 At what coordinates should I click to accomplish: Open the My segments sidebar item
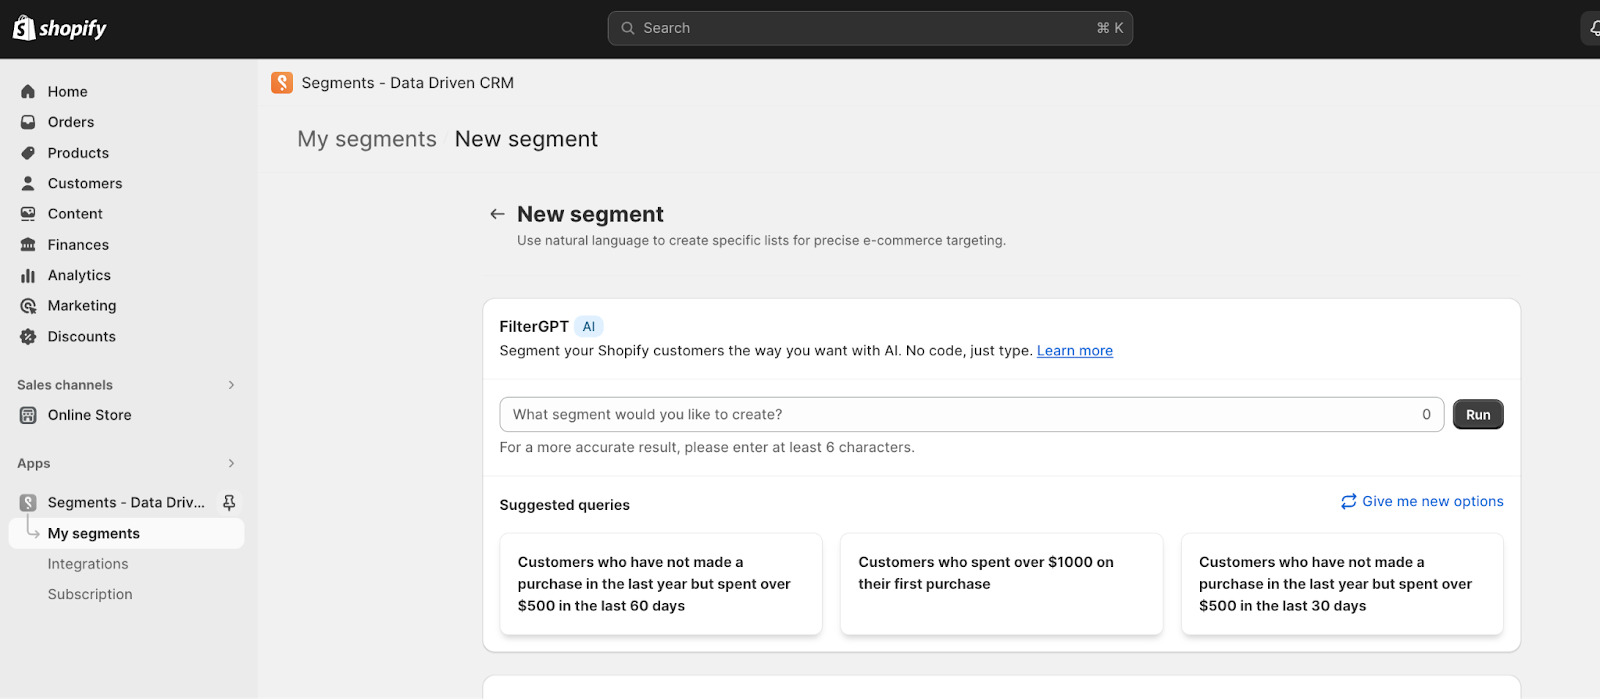point(94,534)
